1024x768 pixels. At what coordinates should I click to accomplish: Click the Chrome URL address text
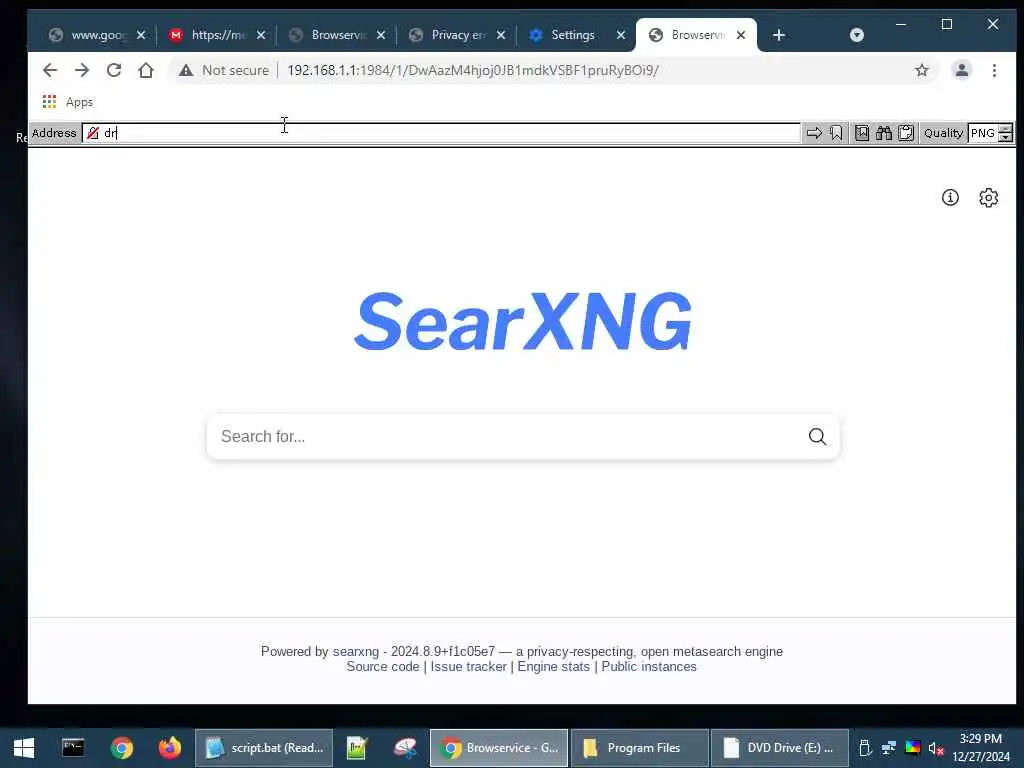[473, 70]
